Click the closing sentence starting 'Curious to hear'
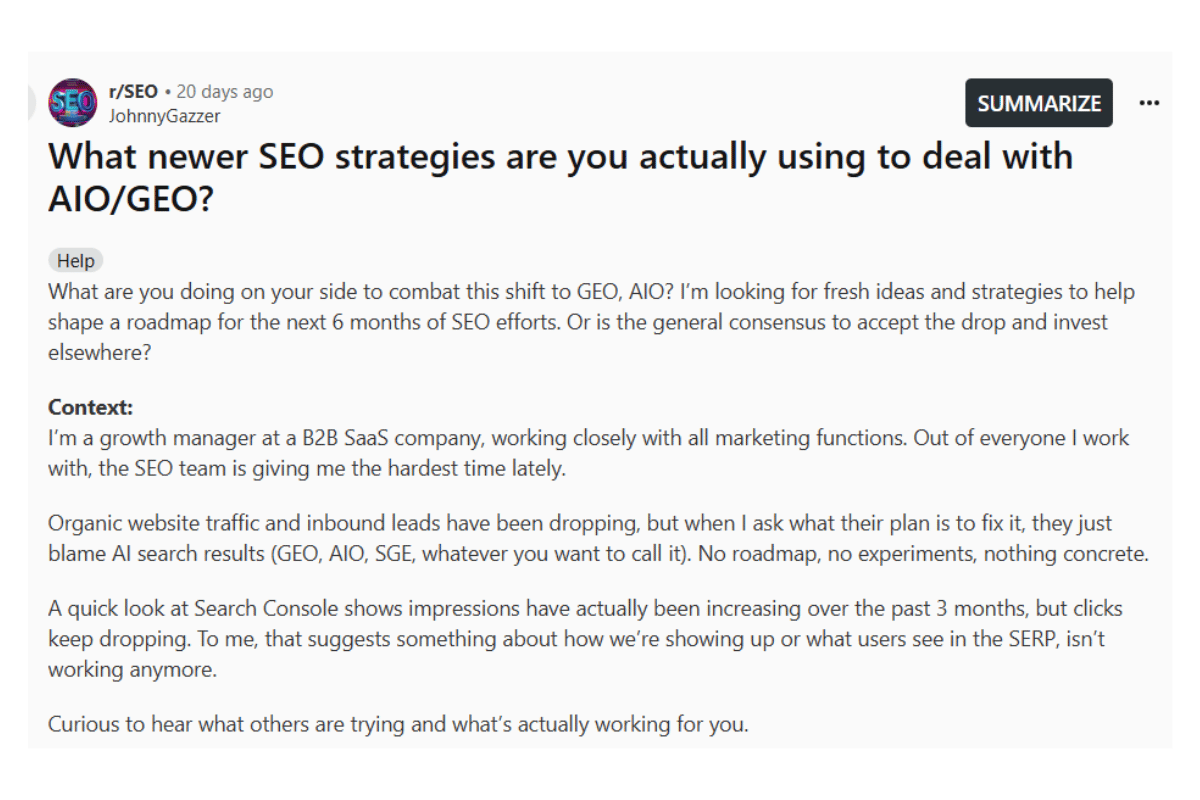This screenshot has width=1200, height=800. coord(398,724)
